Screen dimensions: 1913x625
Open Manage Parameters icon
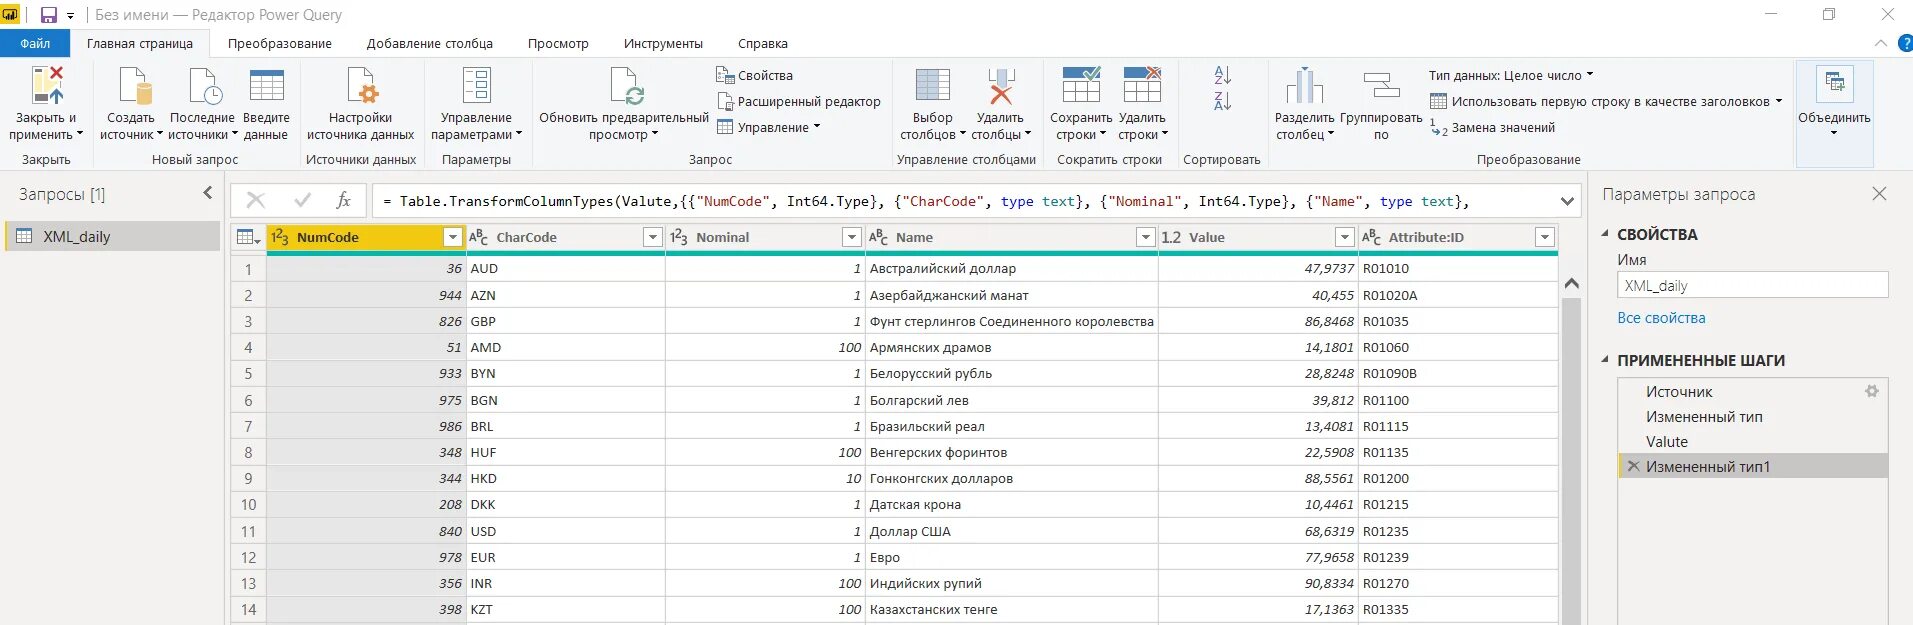click(476, 86)
